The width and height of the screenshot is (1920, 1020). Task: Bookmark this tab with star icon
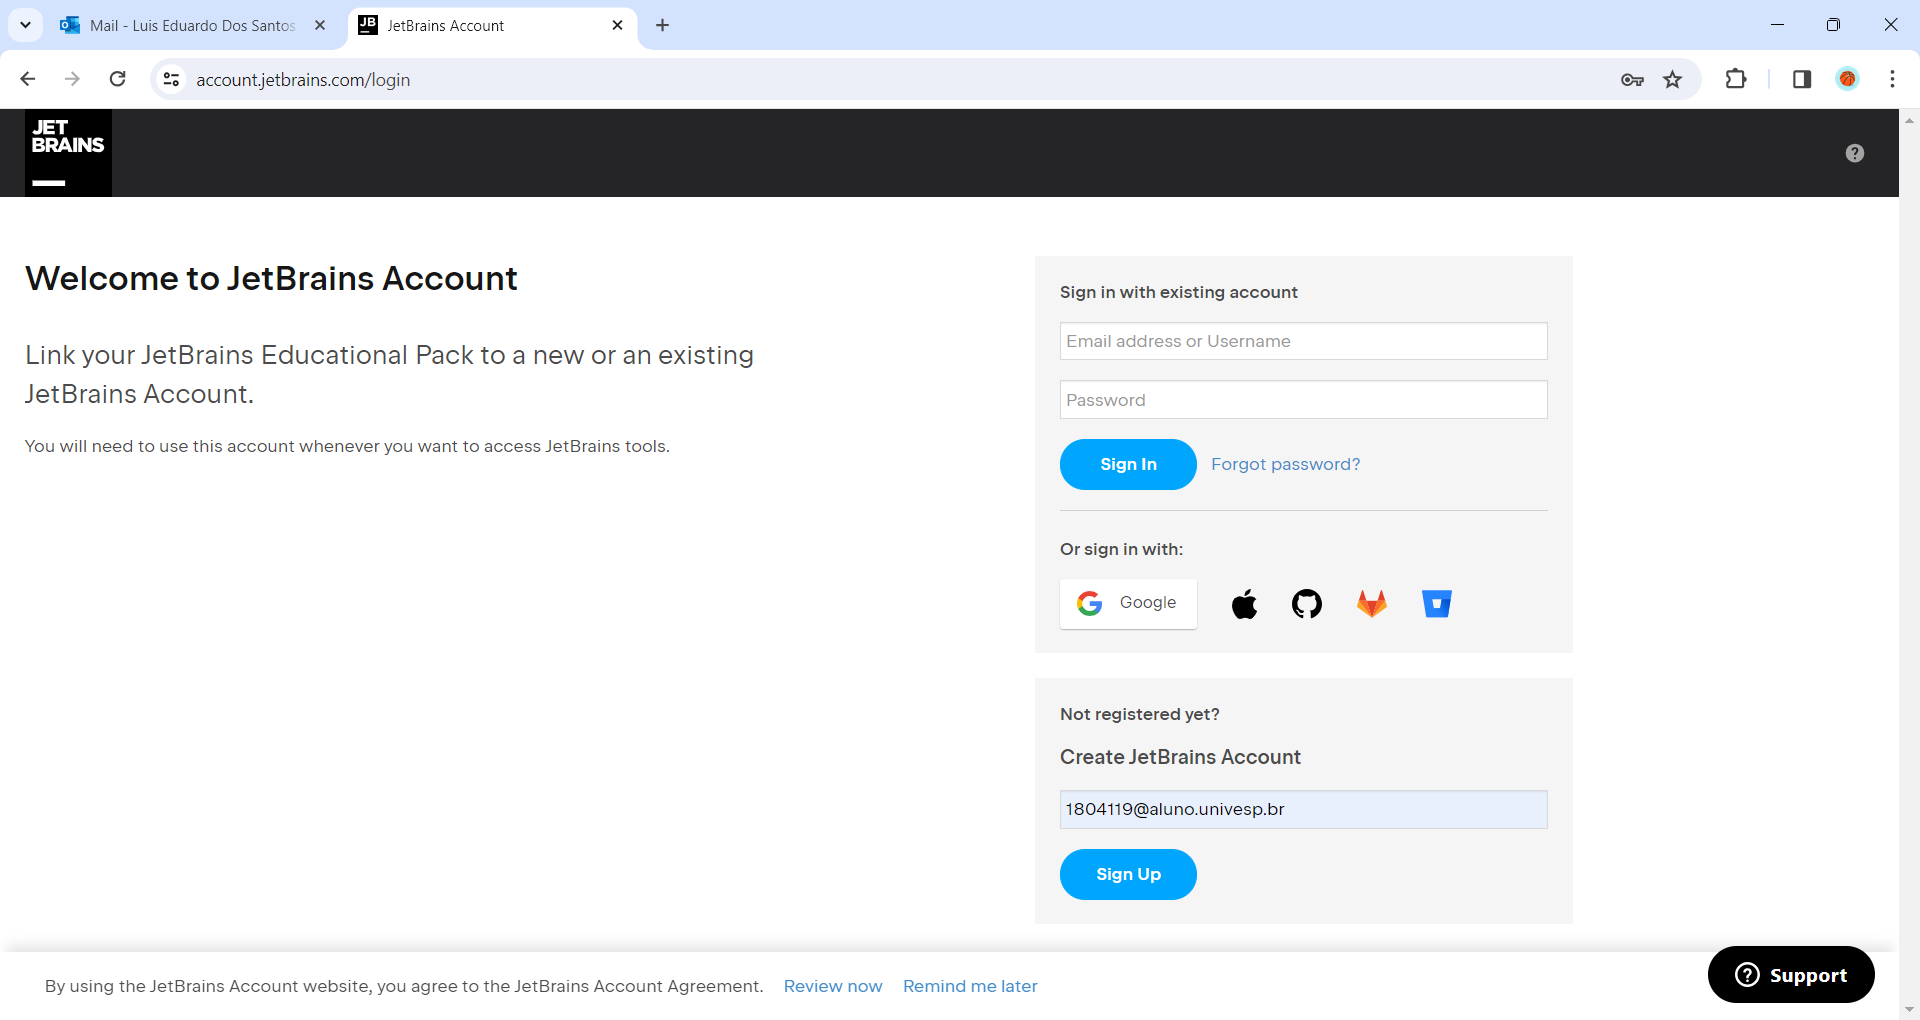click(x=1673, y=80)
